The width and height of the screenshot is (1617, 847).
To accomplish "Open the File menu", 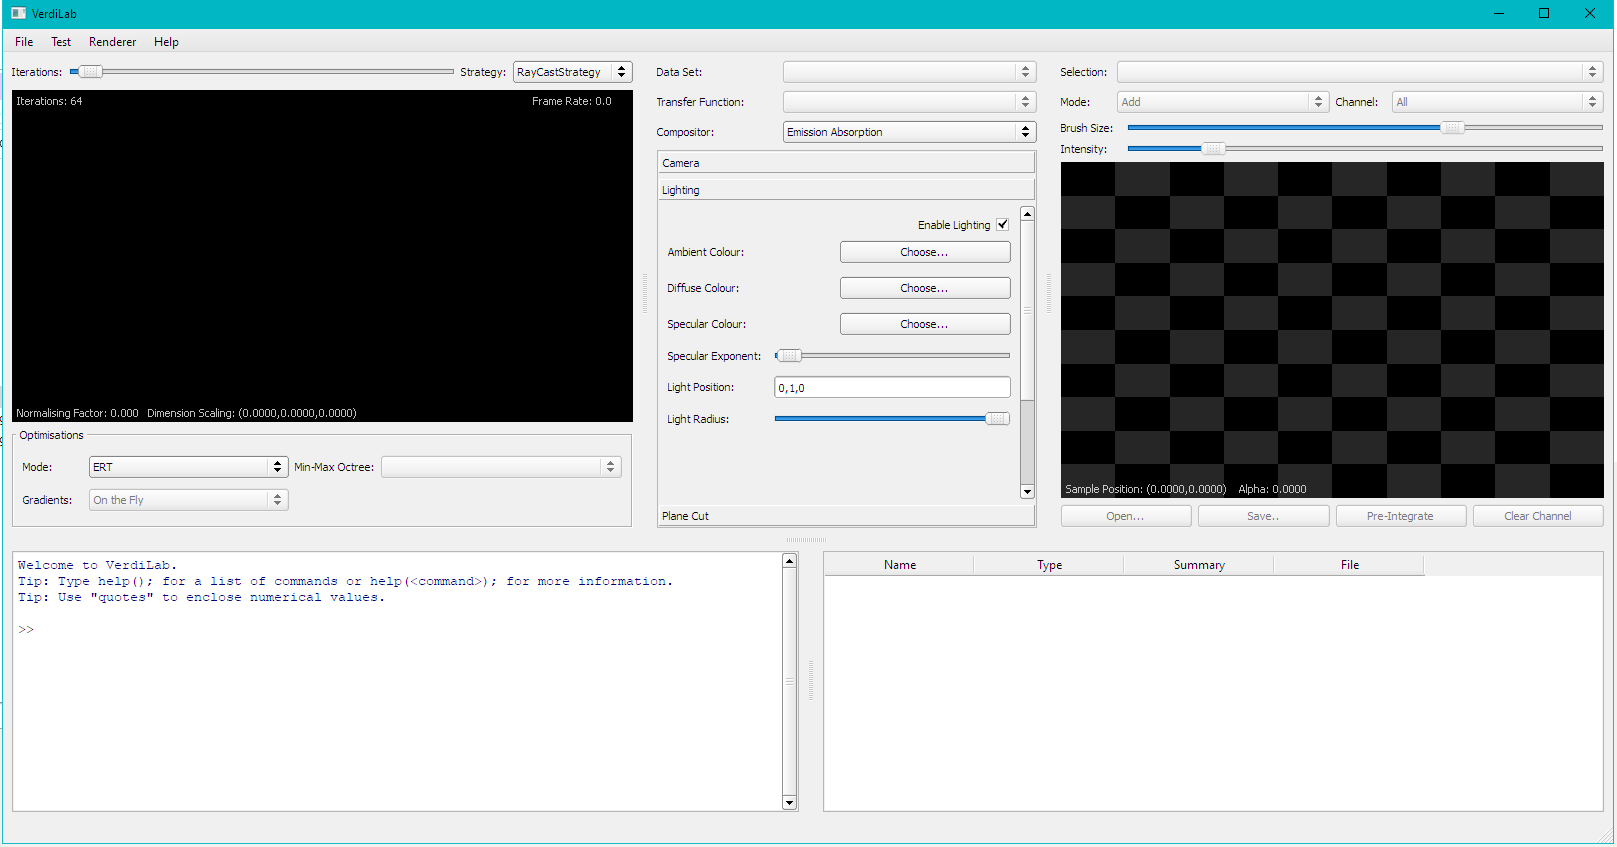I will tap(24, 42).
